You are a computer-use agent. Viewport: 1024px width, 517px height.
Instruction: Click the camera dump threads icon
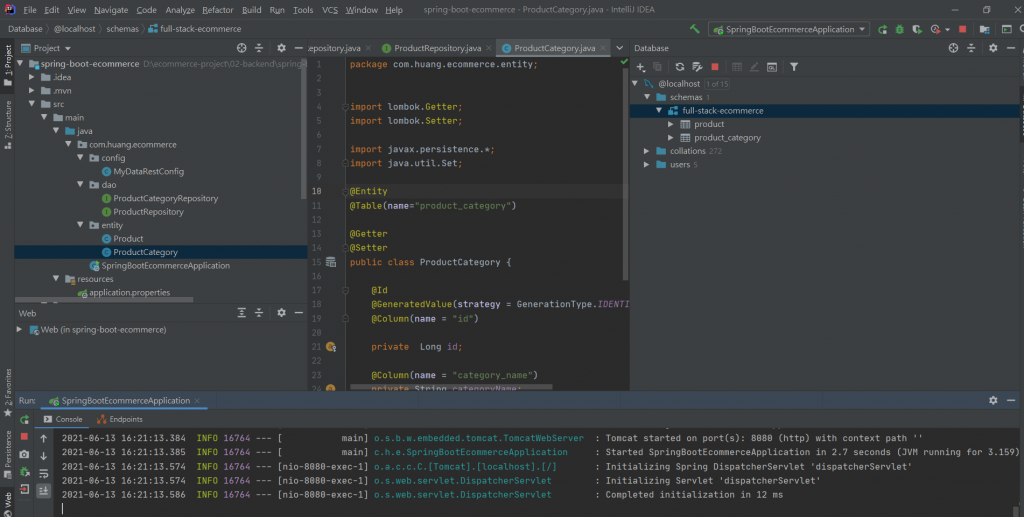pos(24,454)
